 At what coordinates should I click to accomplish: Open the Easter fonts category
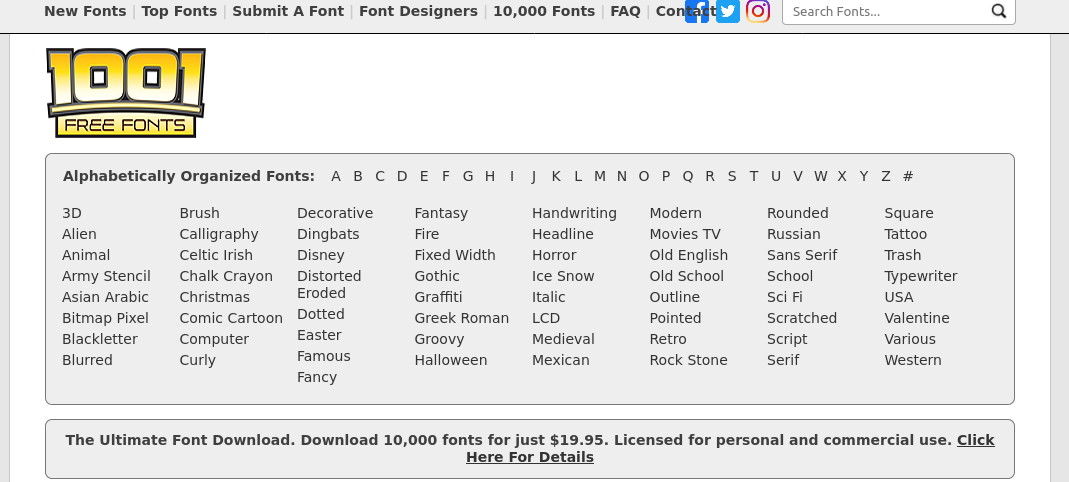coord(319,335)
